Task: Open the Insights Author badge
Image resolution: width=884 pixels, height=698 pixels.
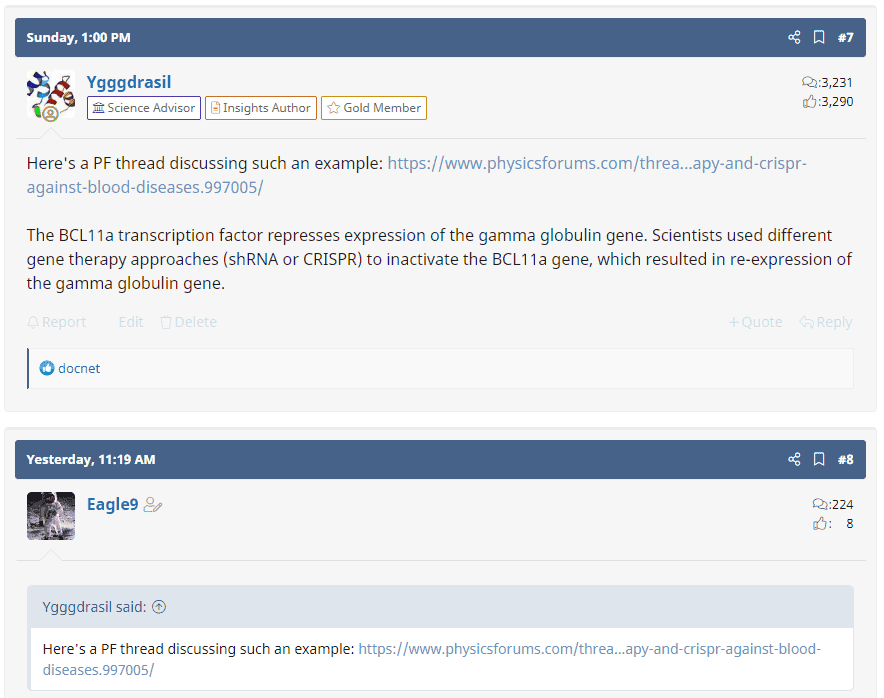Action: point(261,108)
